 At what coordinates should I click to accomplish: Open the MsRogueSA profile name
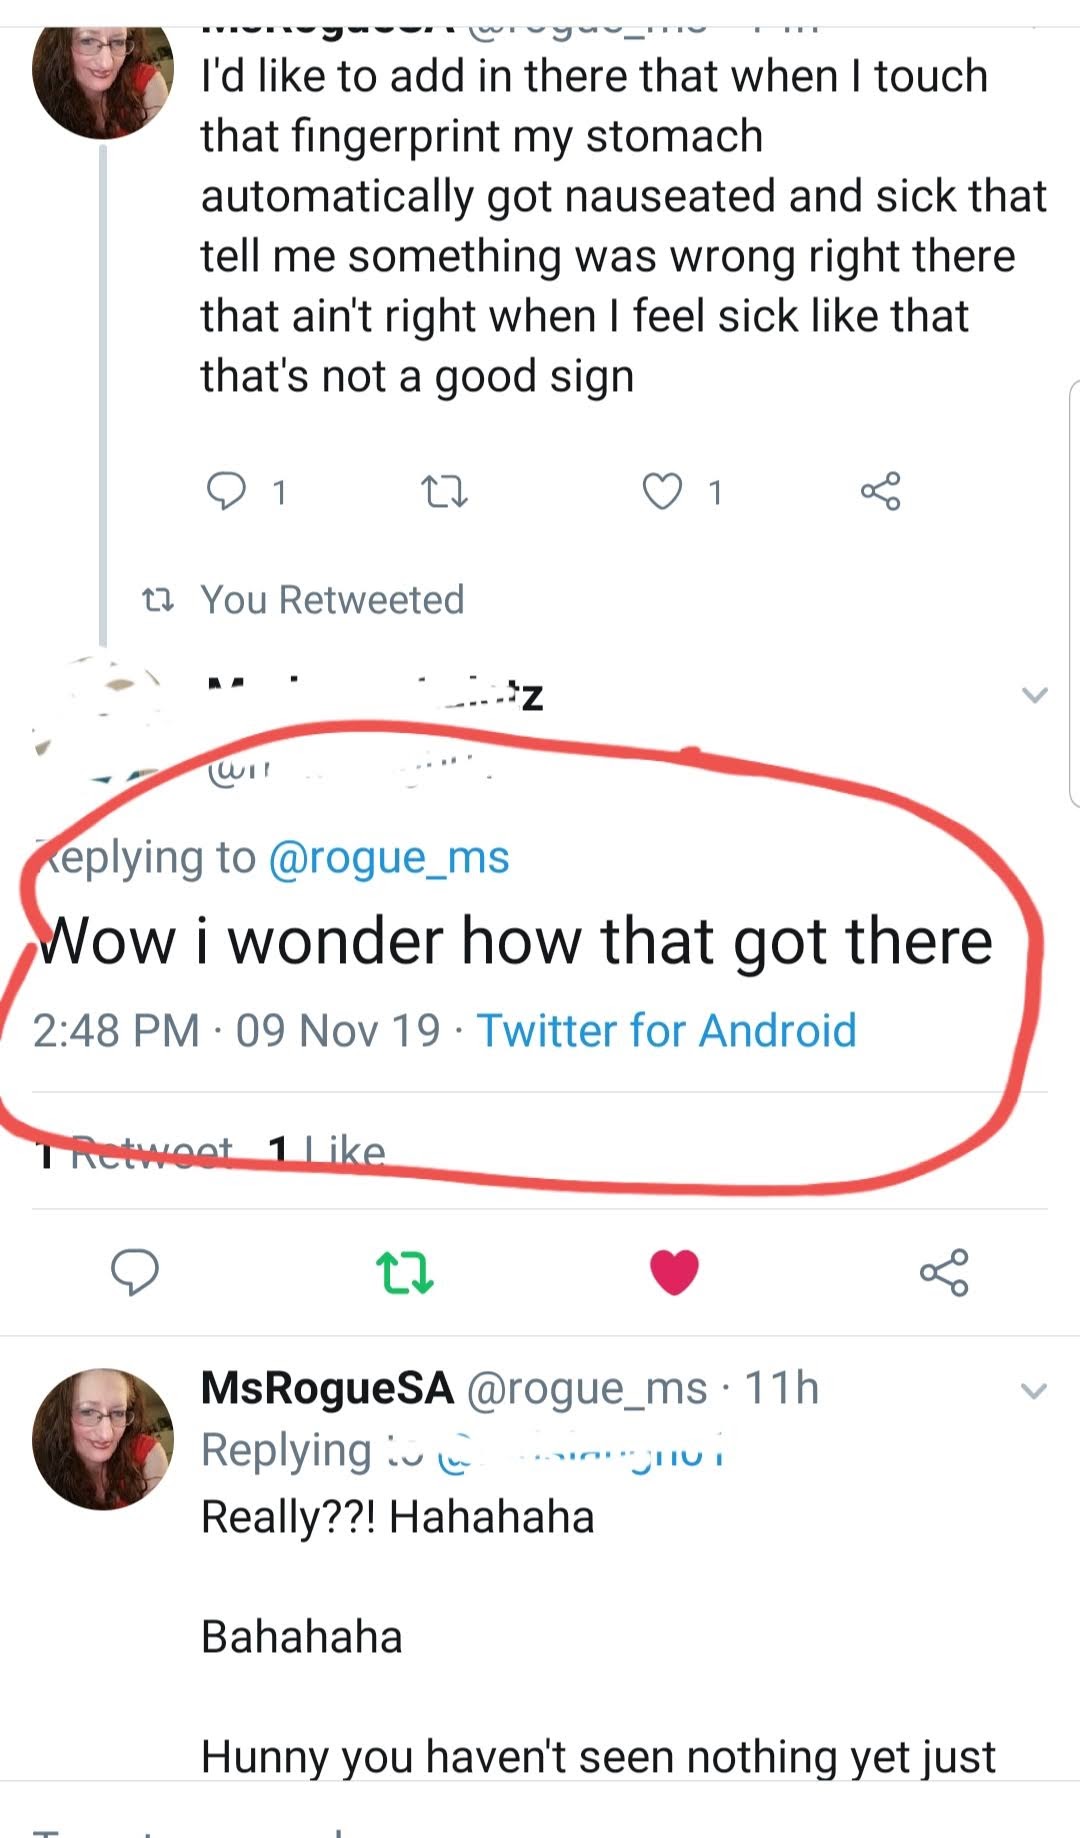pos(327,1388)
